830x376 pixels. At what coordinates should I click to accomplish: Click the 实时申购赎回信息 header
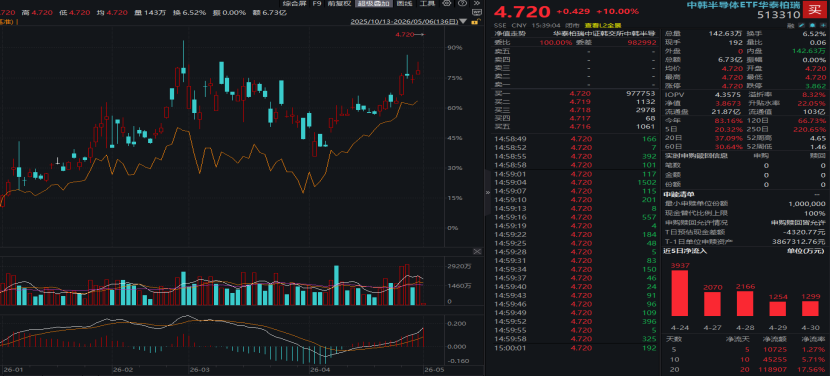[x=696, y=156]
